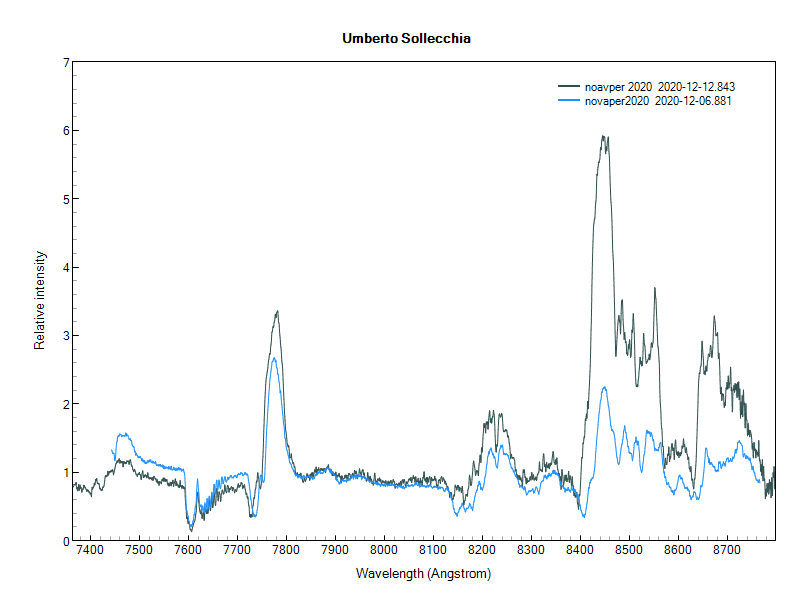800x606 pixels.
Task: Click y-axis tick label 5
Action: [x=66, y=199]
